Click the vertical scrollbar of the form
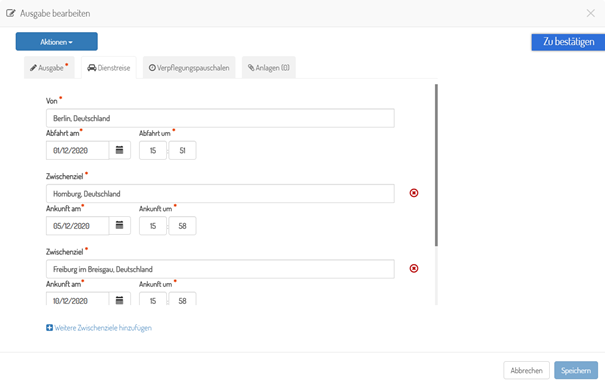 tap(436, 165)
